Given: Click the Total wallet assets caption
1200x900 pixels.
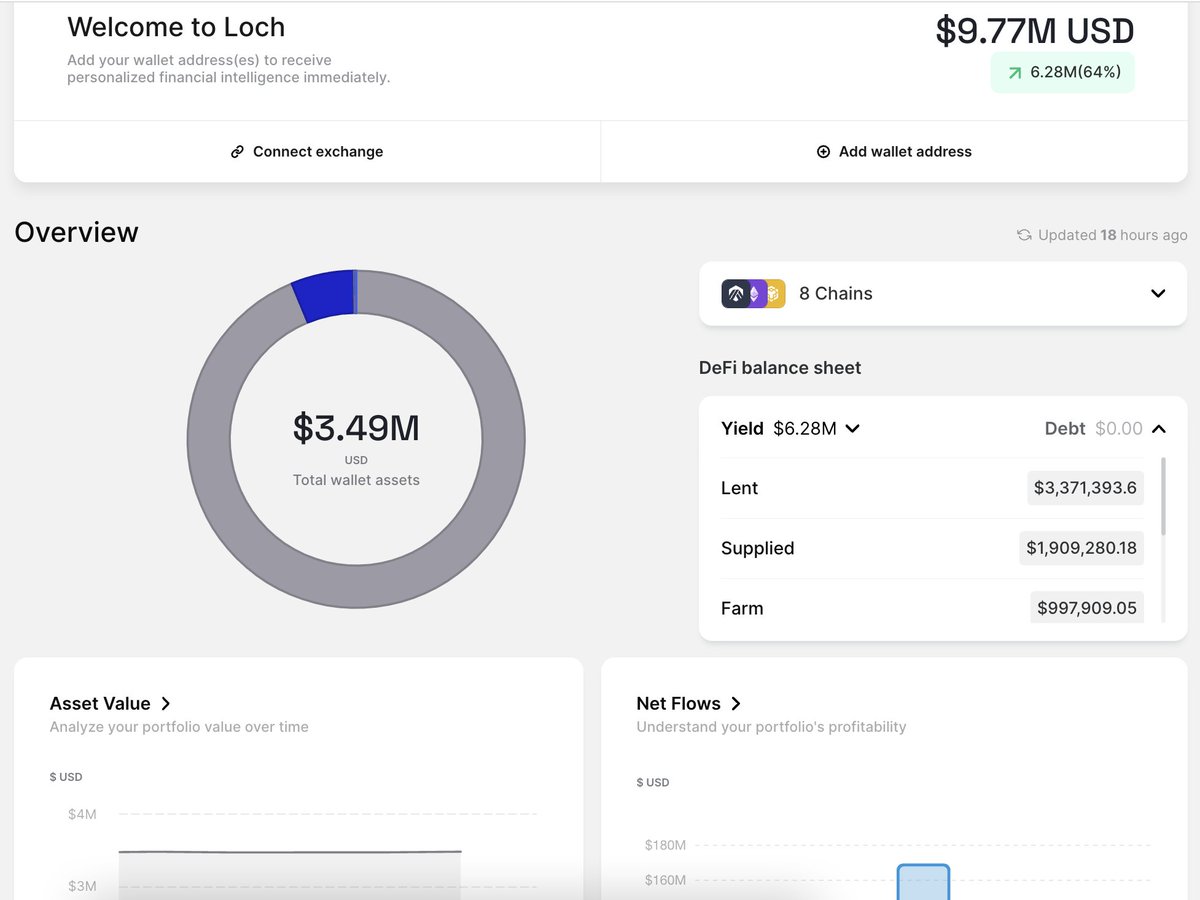Looking at the screenshot, I should pos(356,480).
